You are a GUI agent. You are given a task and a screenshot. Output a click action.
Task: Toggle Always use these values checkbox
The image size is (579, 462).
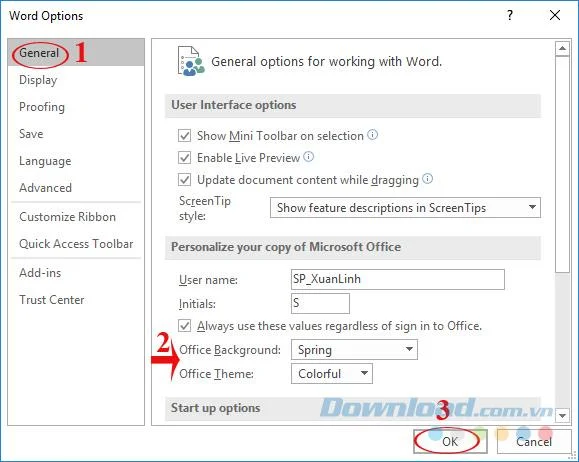click(184, 326)
